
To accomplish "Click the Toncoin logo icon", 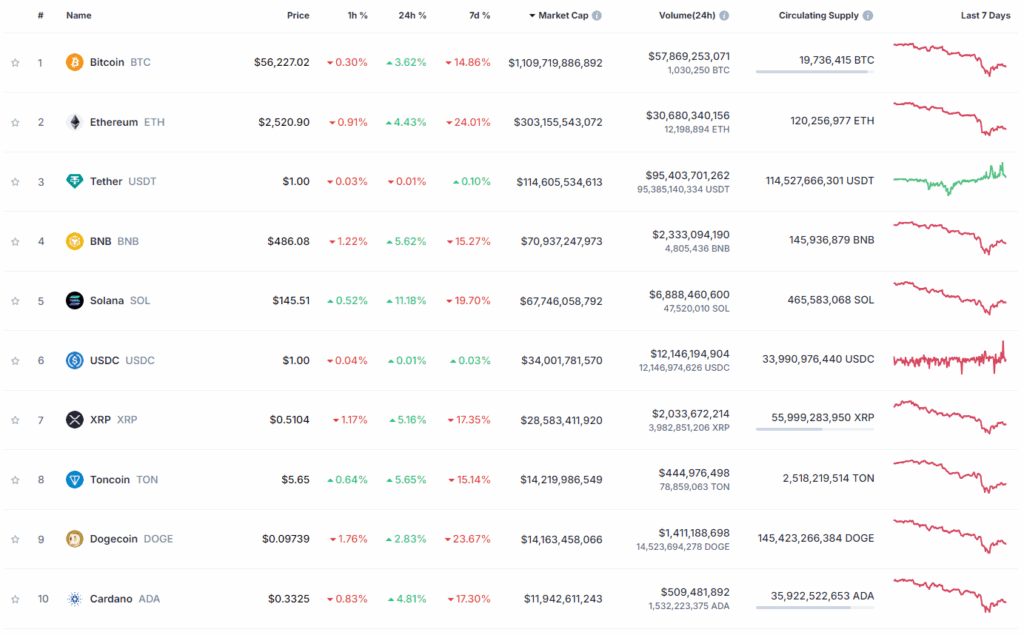I will click(x=74, y=480).
